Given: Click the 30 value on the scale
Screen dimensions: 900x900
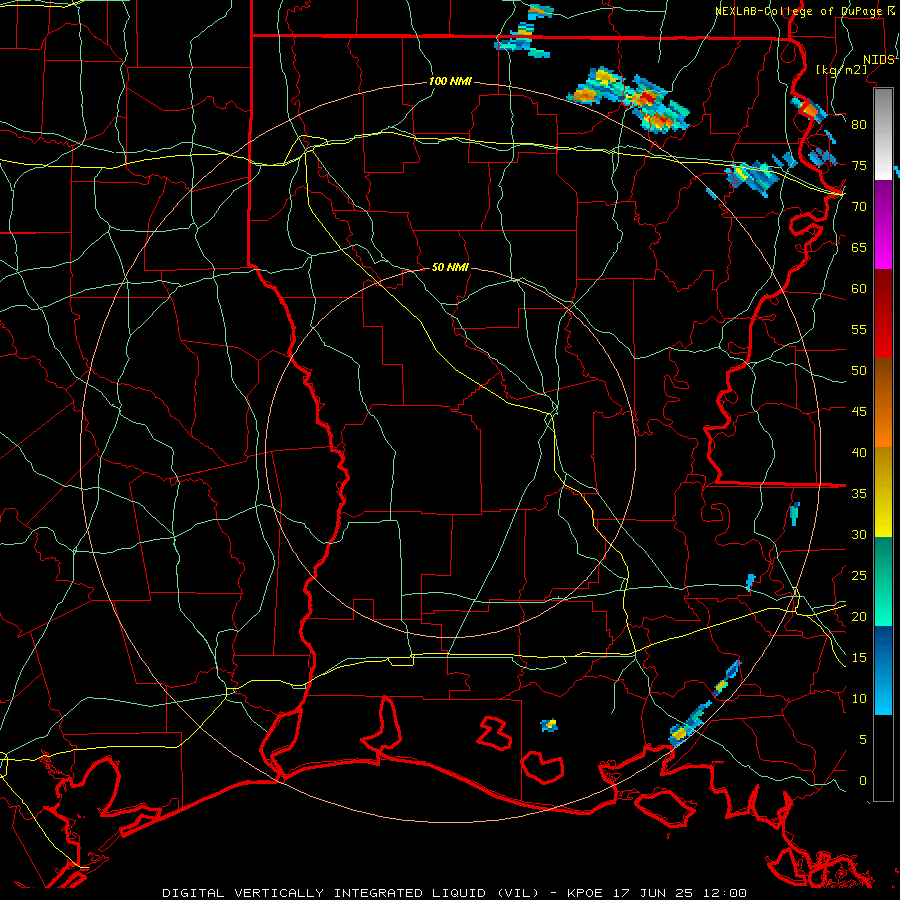Looking at the screenshot, I should click(859, 534).
